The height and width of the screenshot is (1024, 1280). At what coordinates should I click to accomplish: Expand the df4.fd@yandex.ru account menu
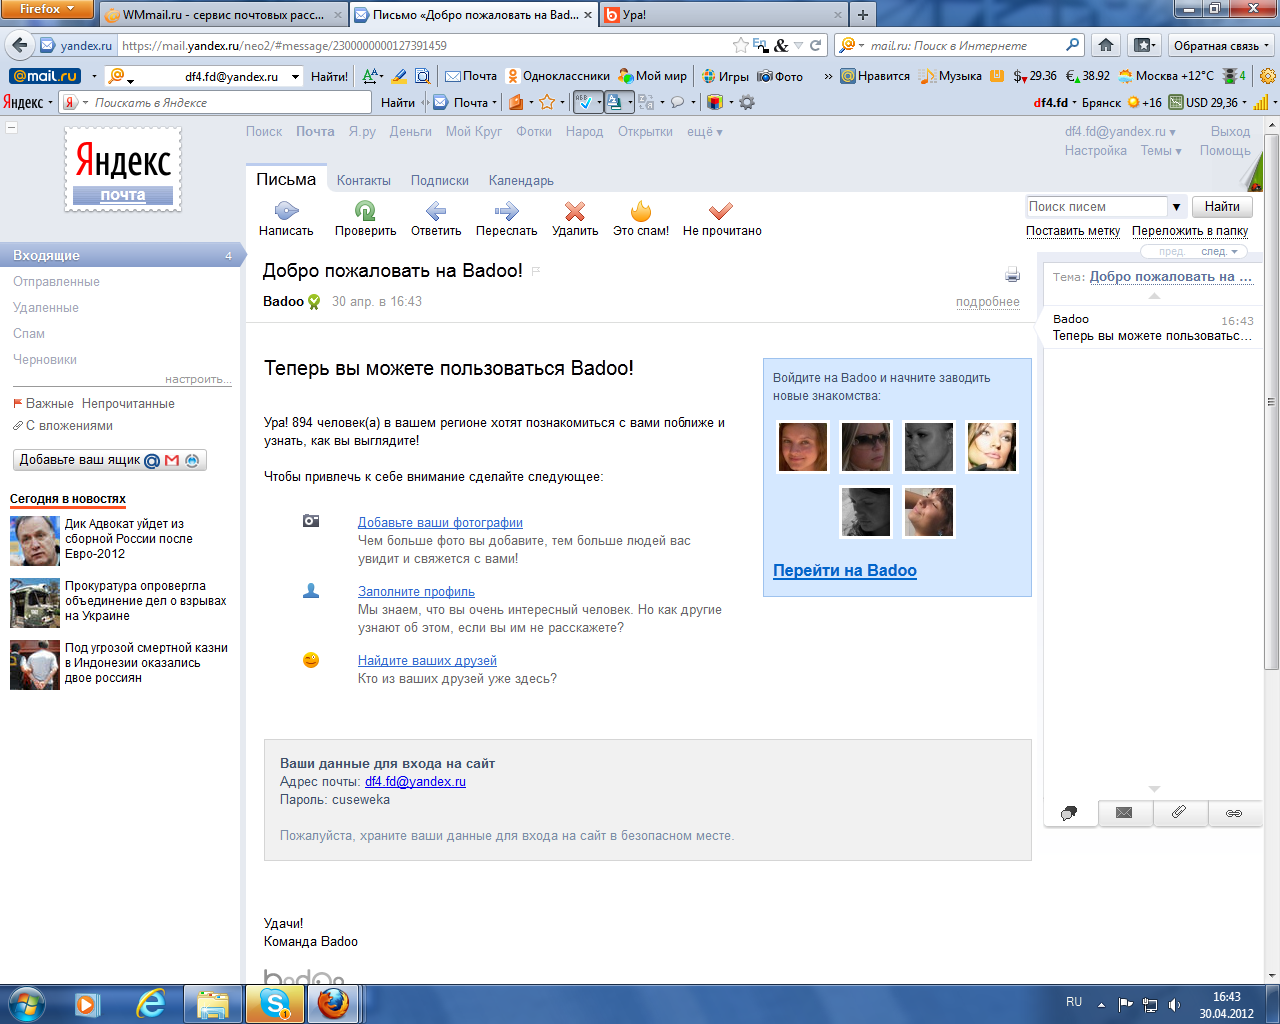pyautogui.click(x=1120, y=132)
